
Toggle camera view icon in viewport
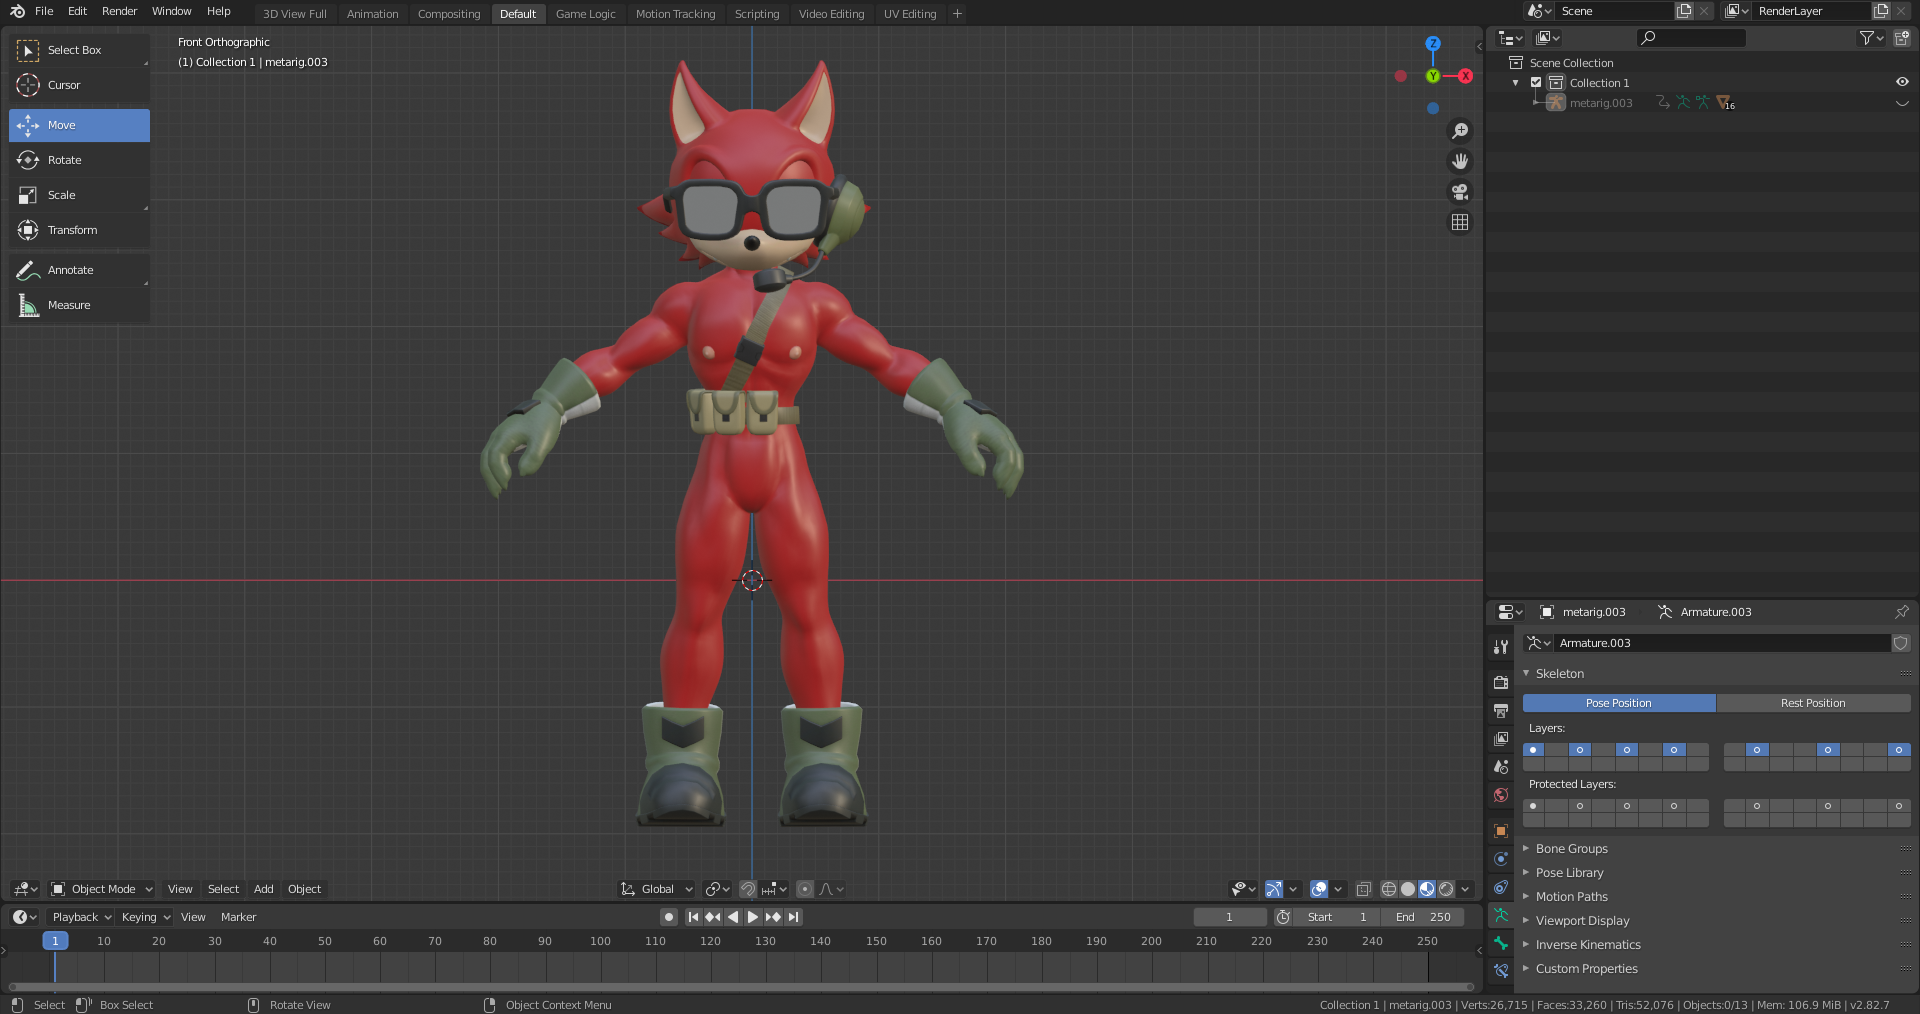[1460, 192]
